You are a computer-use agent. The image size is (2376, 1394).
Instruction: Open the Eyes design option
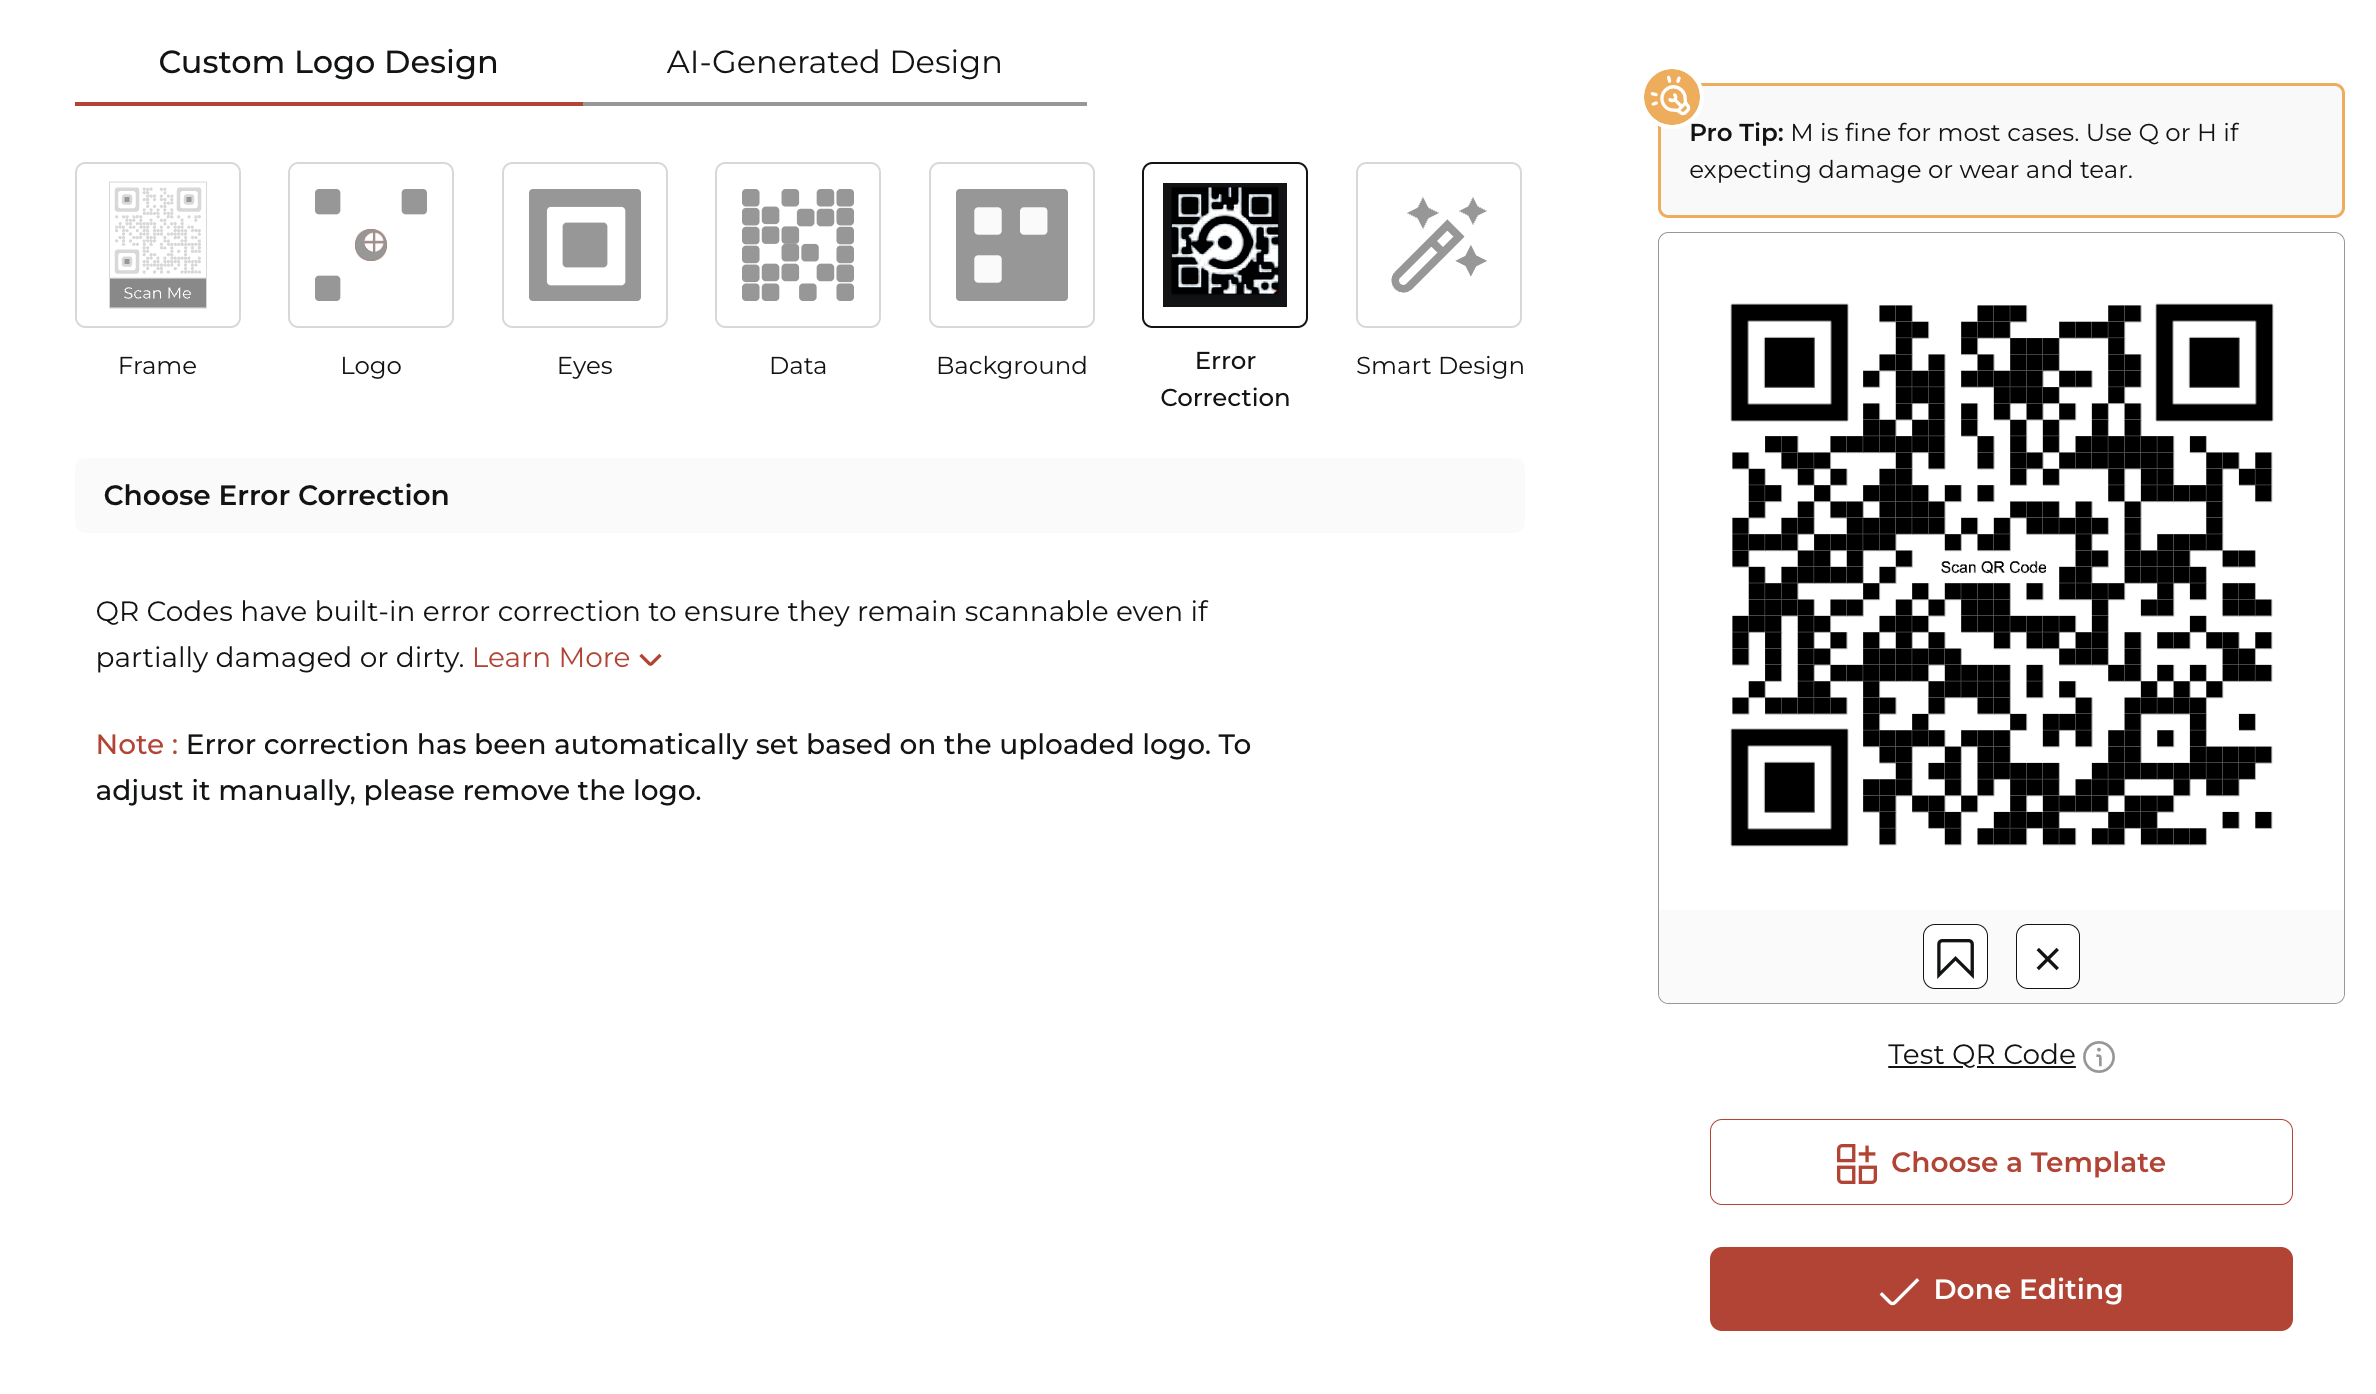click(585, 245)
